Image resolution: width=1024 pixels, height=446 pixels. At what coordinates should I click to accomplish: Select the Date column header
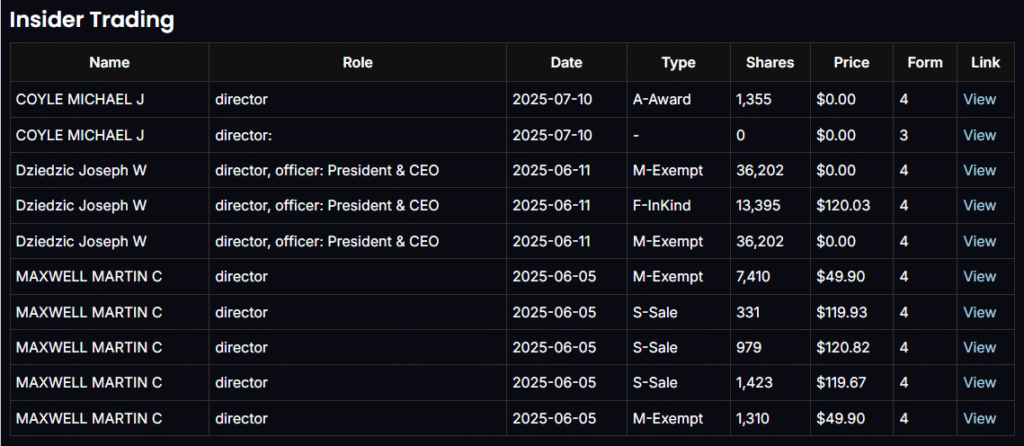[566, 62]
